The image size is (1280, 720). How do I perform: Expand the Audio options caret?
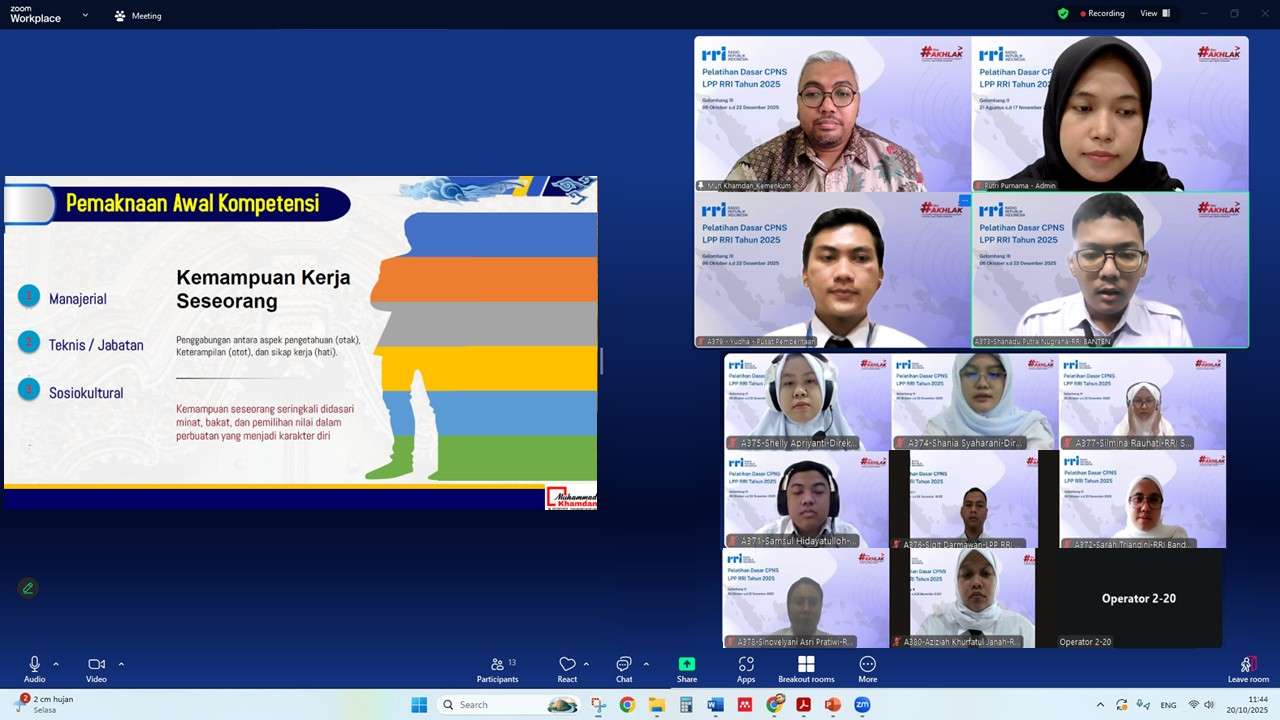click(56, 664)
